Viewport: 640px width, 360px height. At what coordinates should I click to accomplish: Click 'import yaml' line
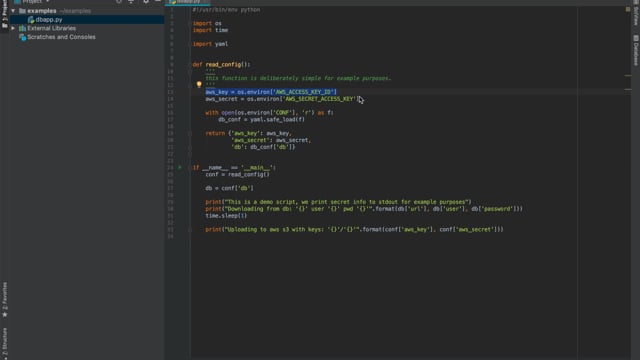click(x=210, y=44)
